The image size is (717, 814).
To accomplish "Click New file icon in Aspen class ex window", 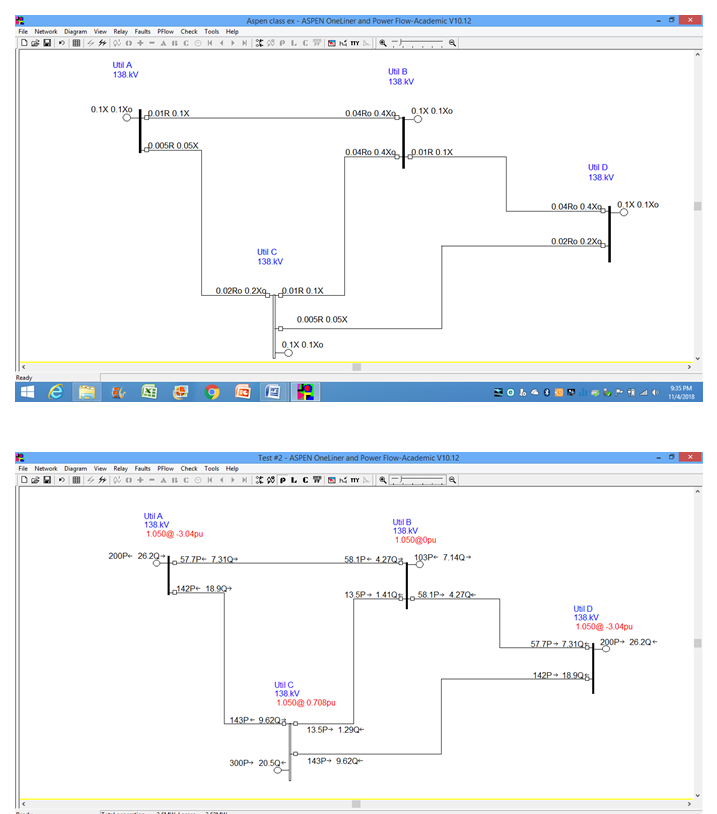I will [24, 43].
